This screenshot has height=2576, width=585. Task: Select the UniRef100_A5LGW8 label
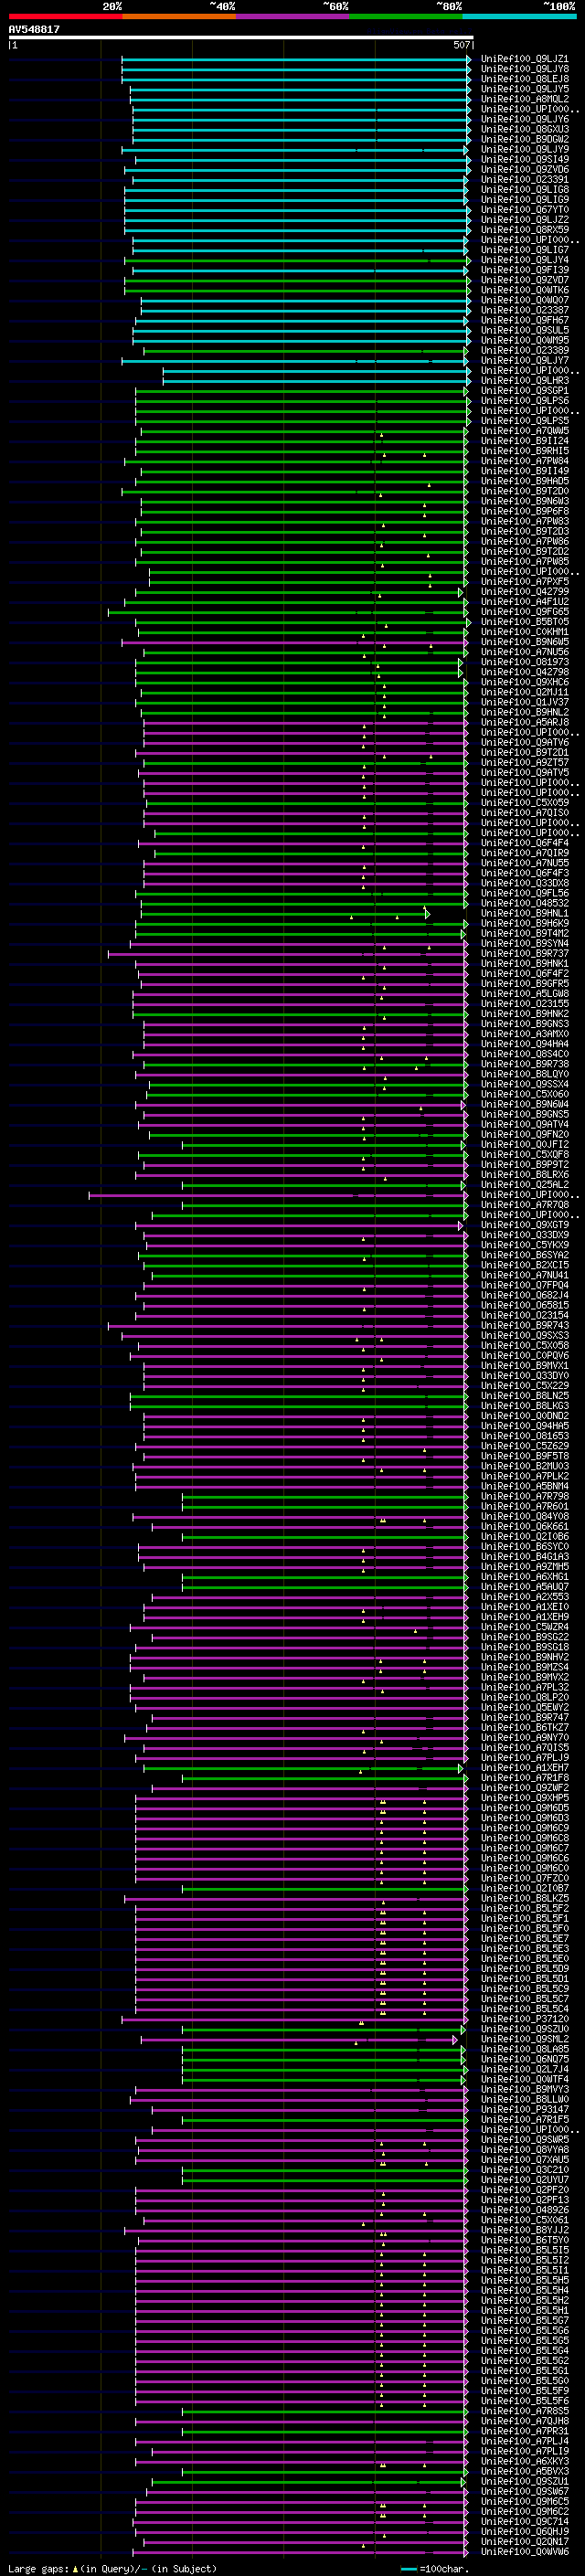(525, 994)
